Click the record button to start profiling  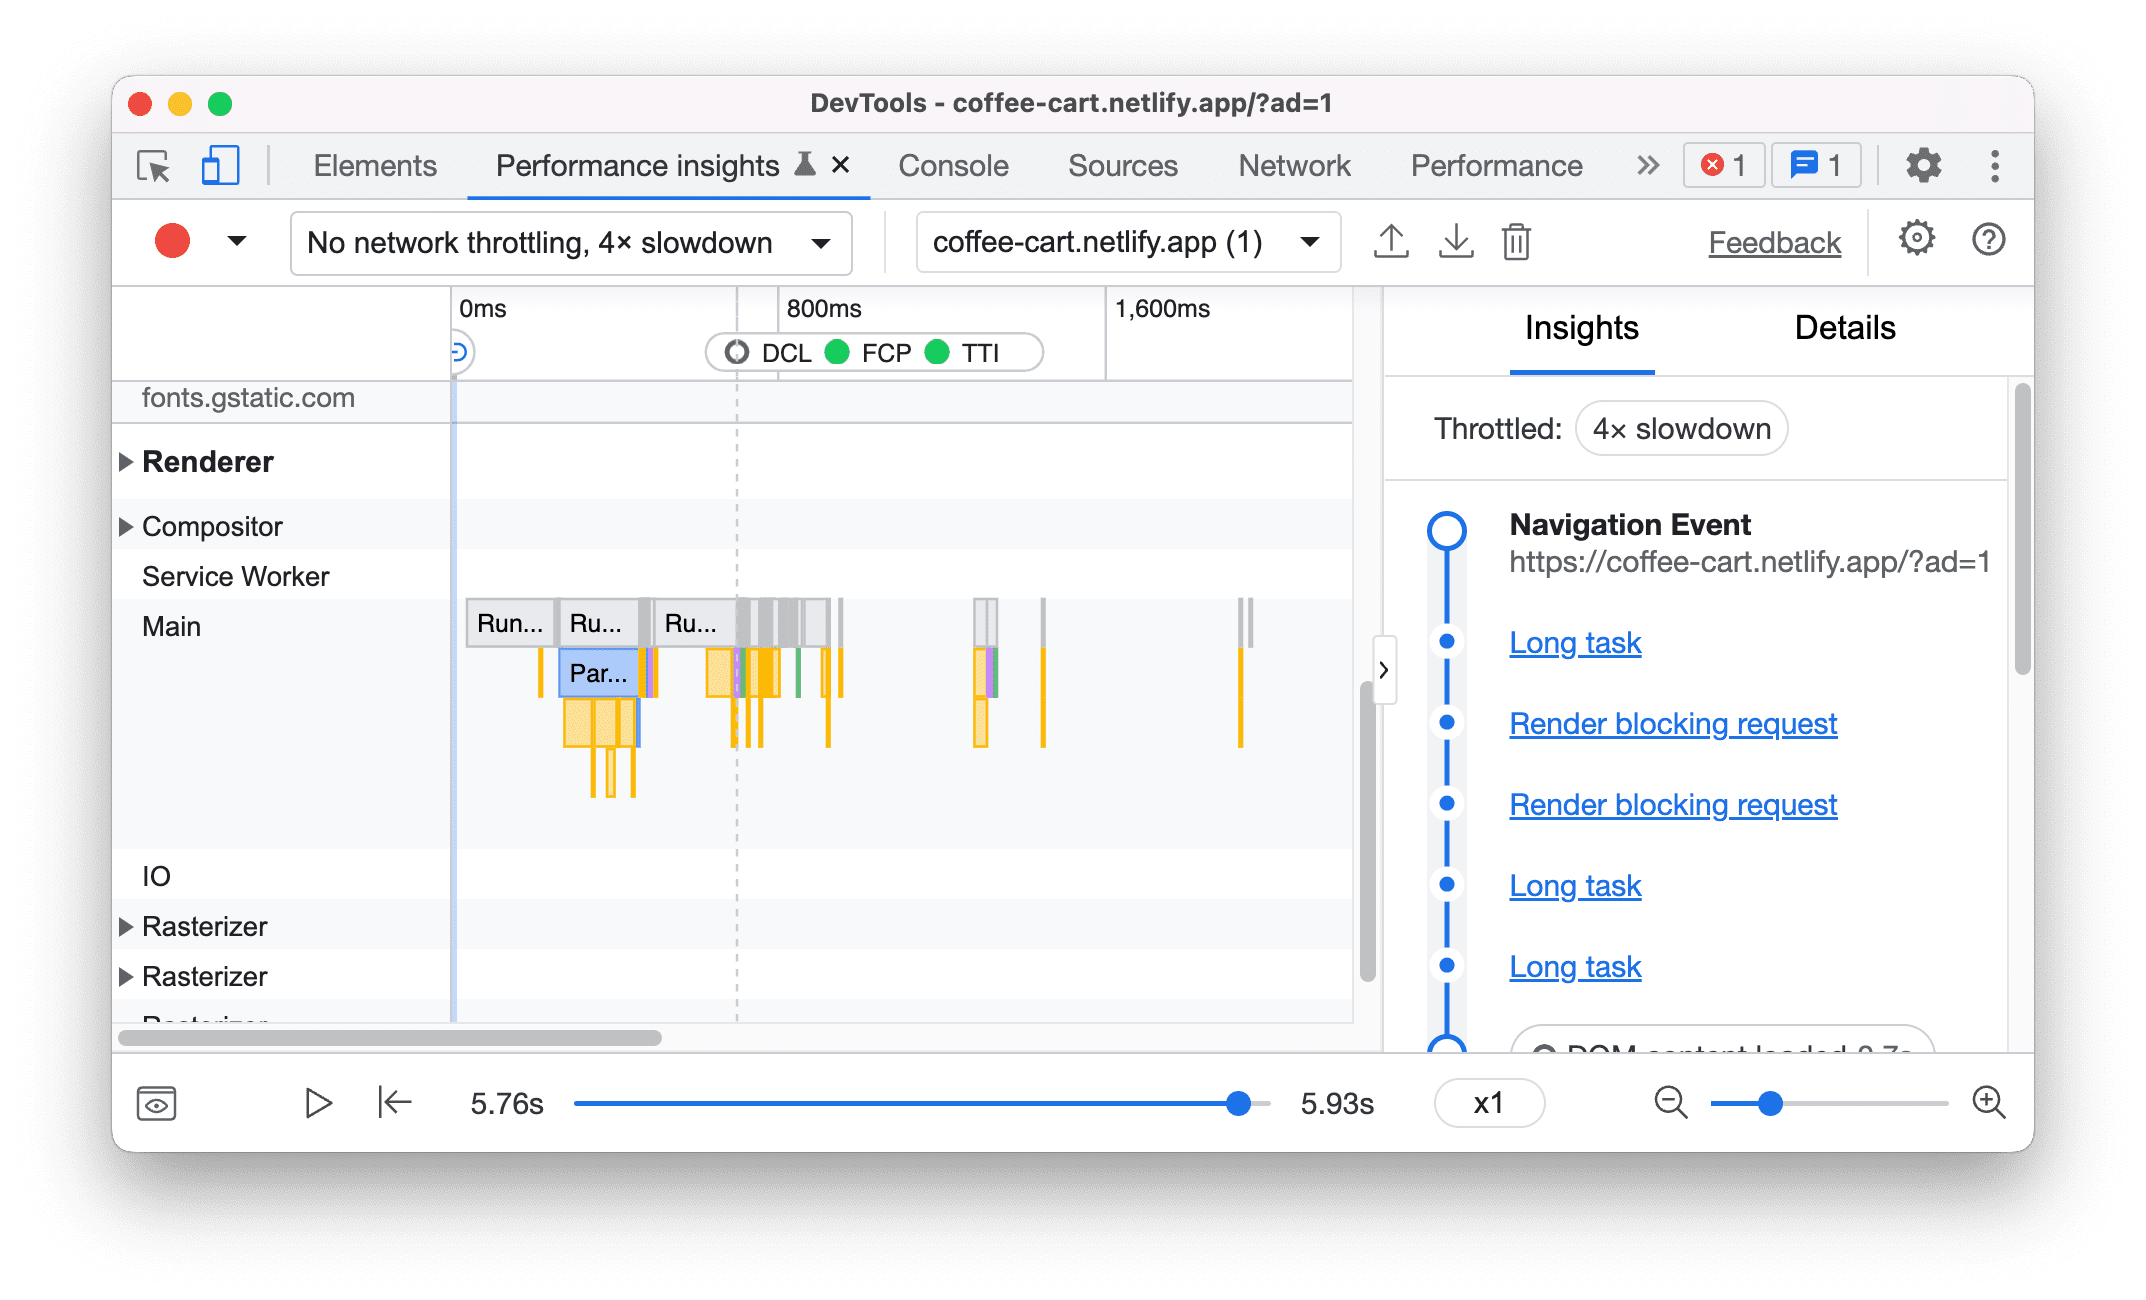coord(170,242)
